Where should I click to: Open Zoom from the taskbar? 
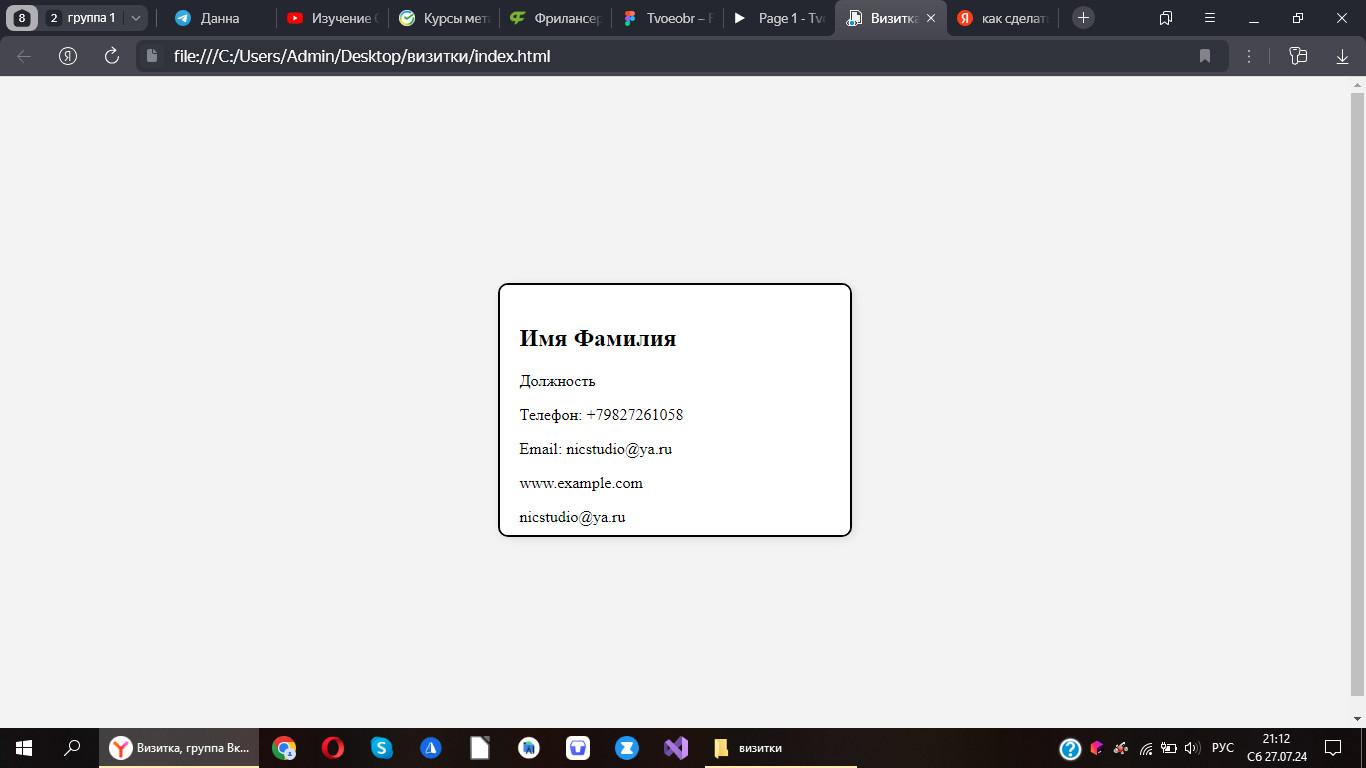(627, 748)
